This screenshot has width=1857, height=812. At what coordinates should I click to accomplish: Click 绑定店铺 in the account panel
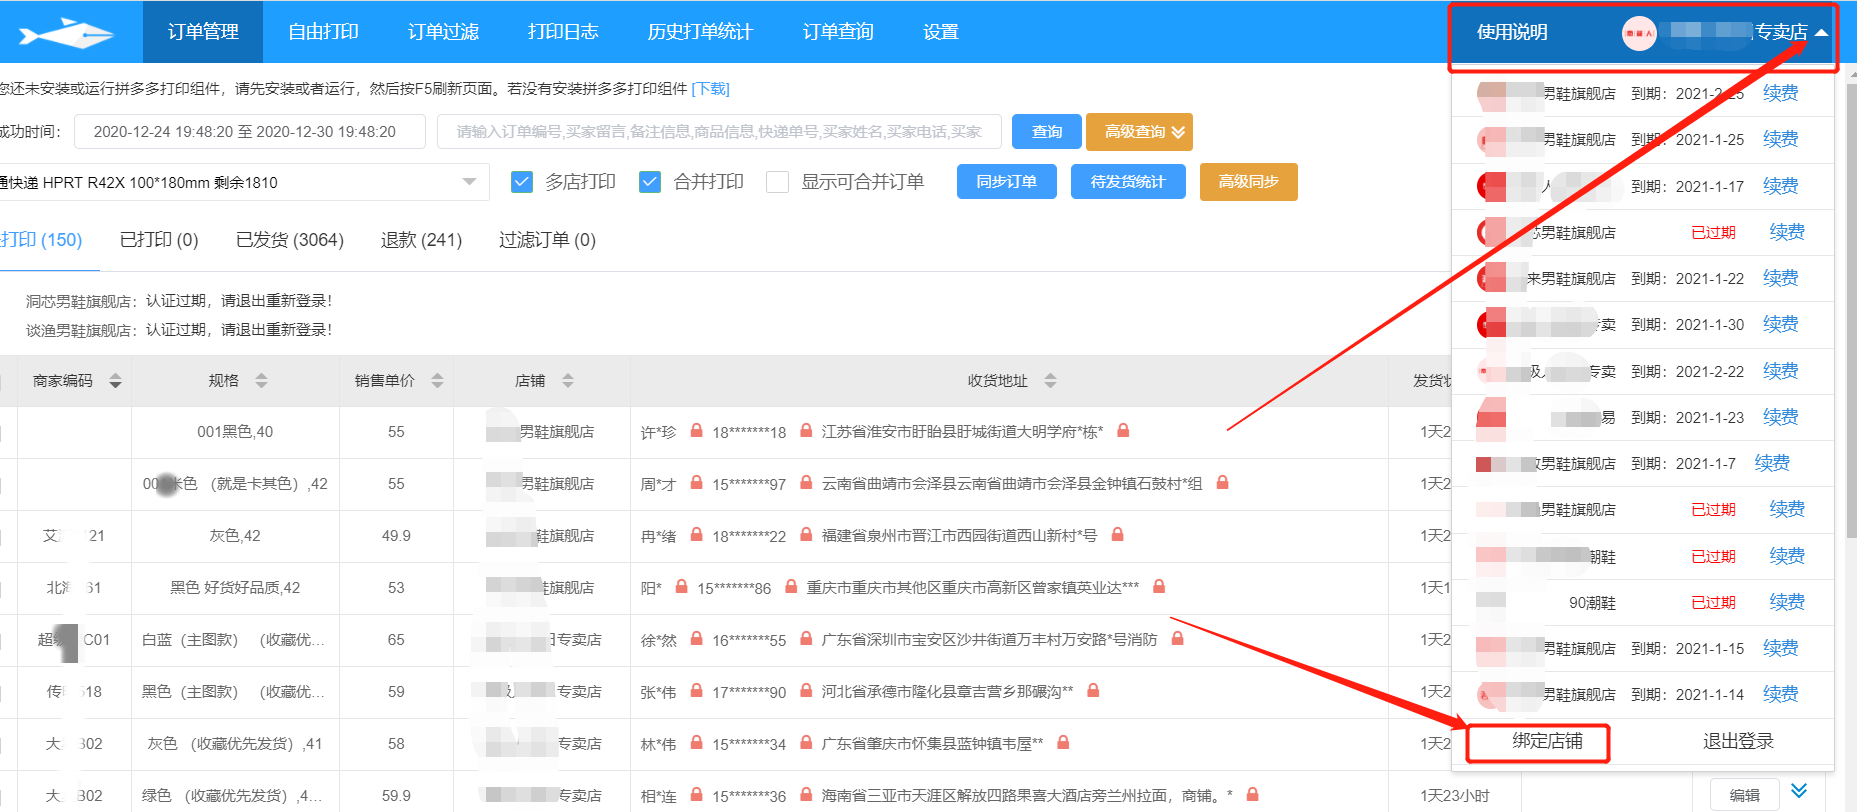[x=1546, y=741]
